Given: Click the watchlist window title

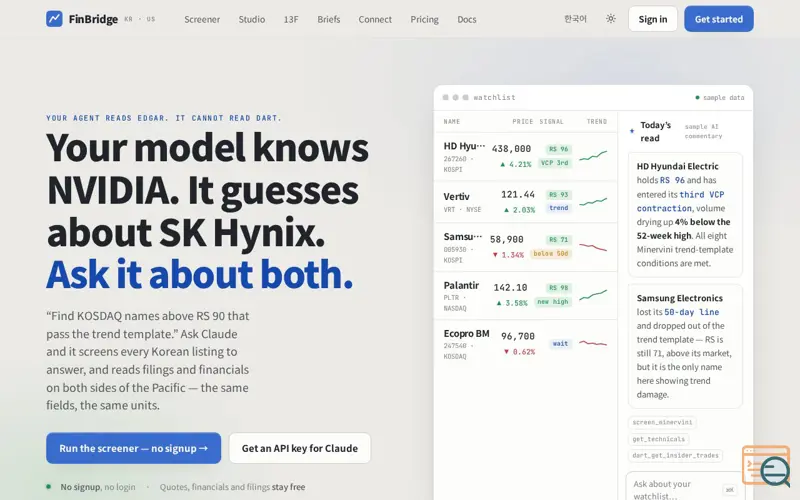Looking at the screenshot, I should pos(494,97).
